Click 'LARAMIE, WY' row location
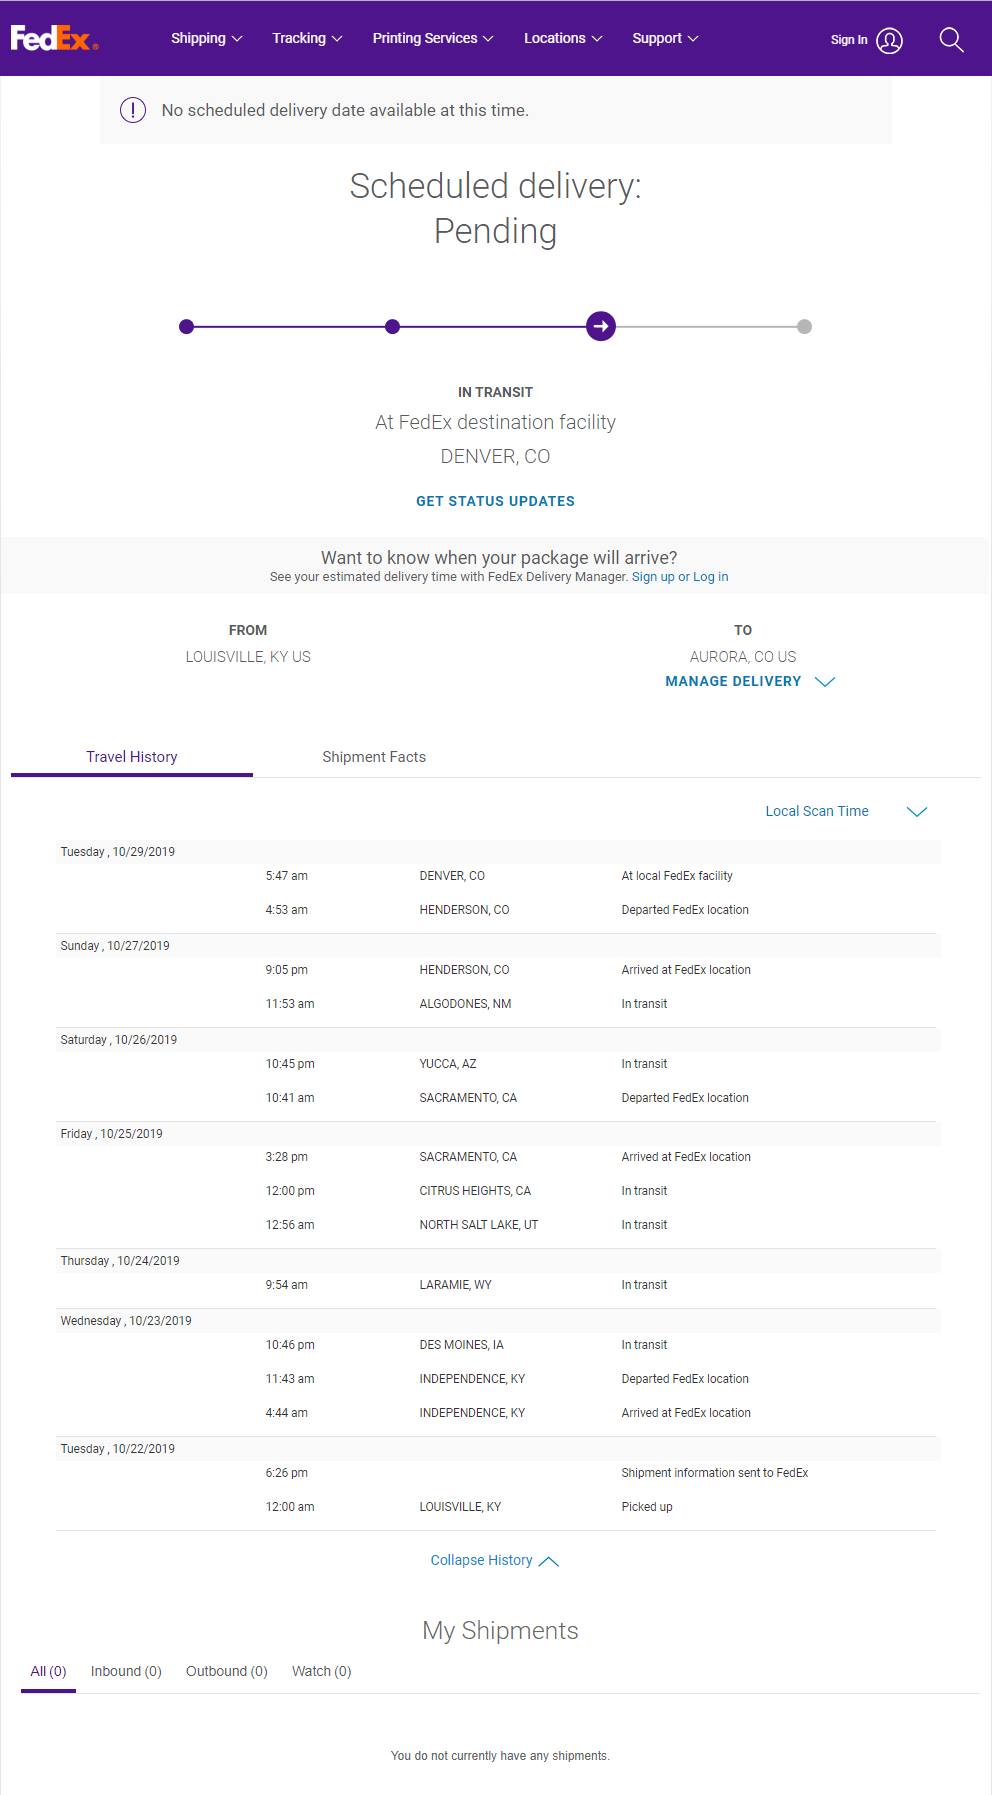Image resolution: width=992 pixels, height=1795 pixels. coord(455,1285)
